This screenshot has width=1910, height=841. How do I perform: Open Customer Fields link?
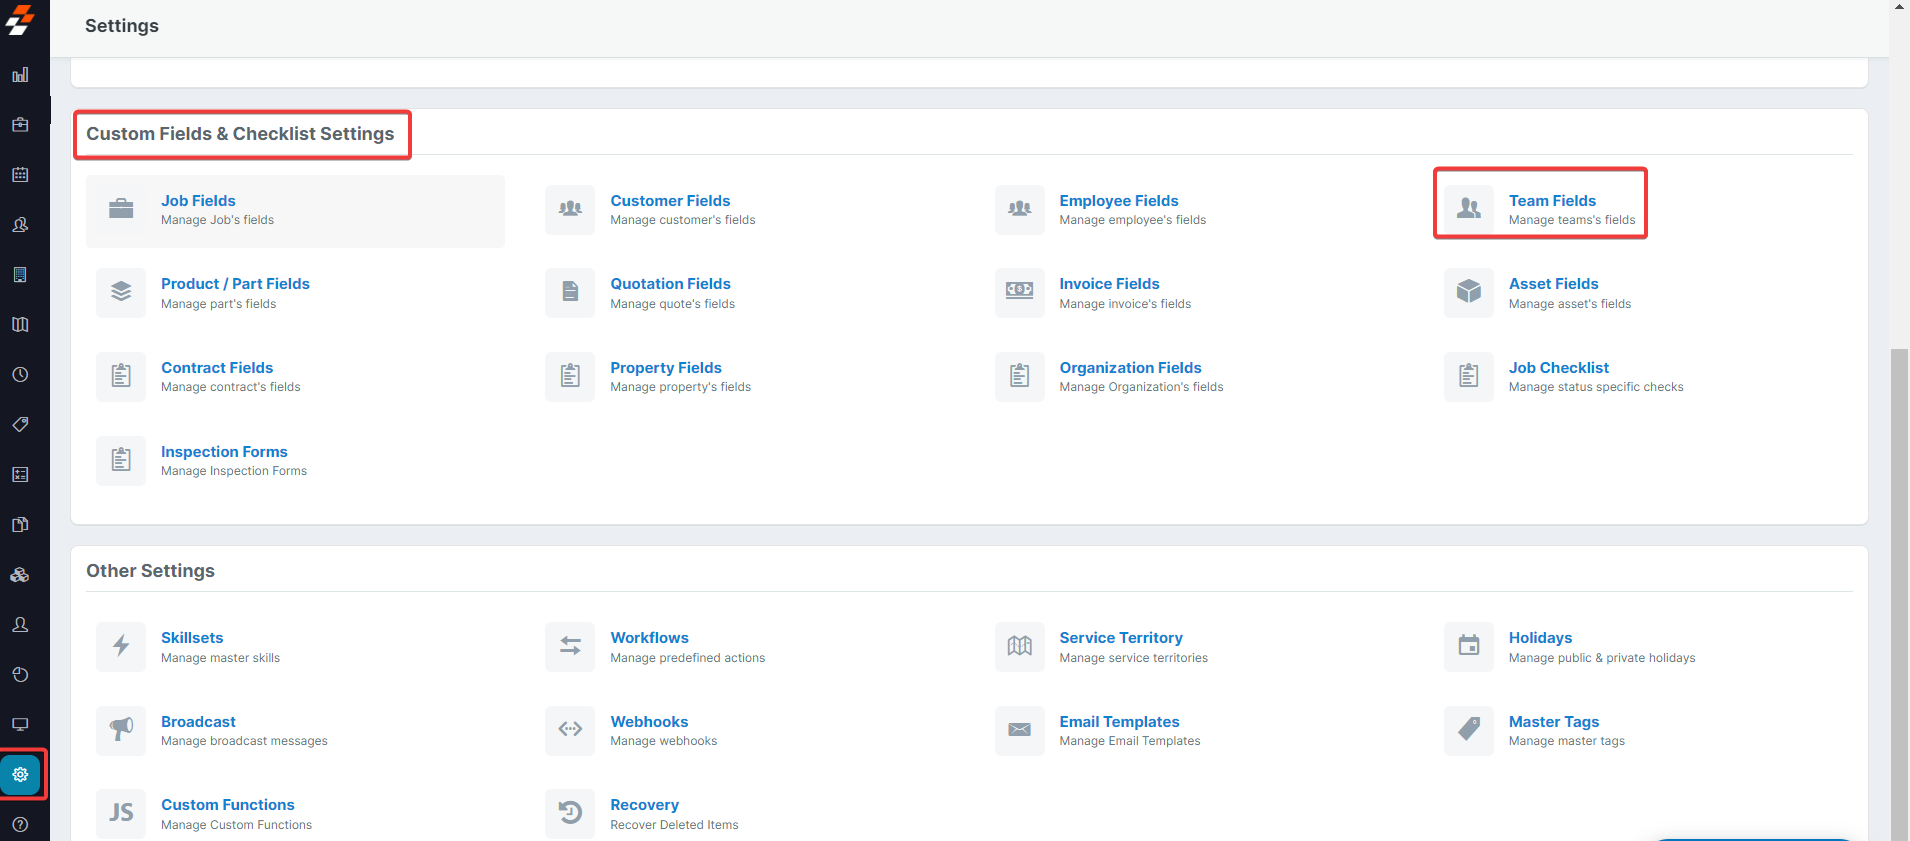(670, 201)
